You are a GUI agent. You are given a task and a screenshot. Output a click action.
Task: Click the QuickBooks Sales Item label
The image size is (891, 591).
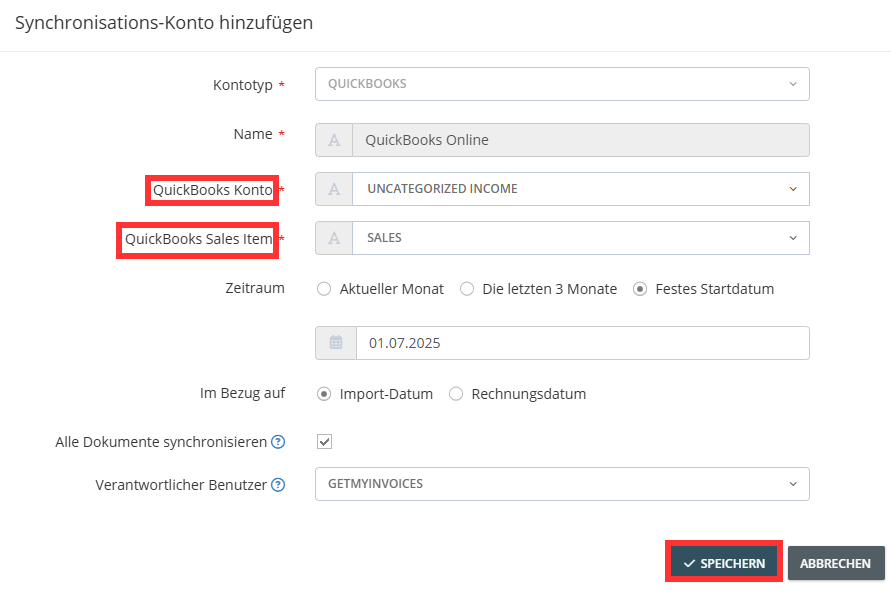tap(199, 239)
